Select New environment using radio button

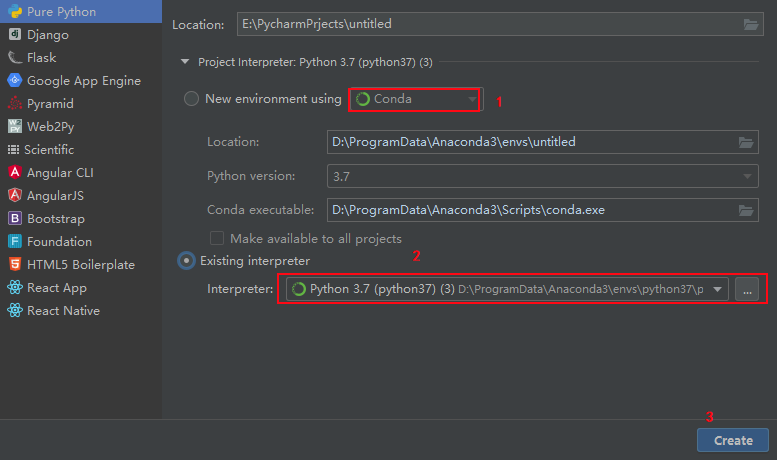click(x=191, y=99)
